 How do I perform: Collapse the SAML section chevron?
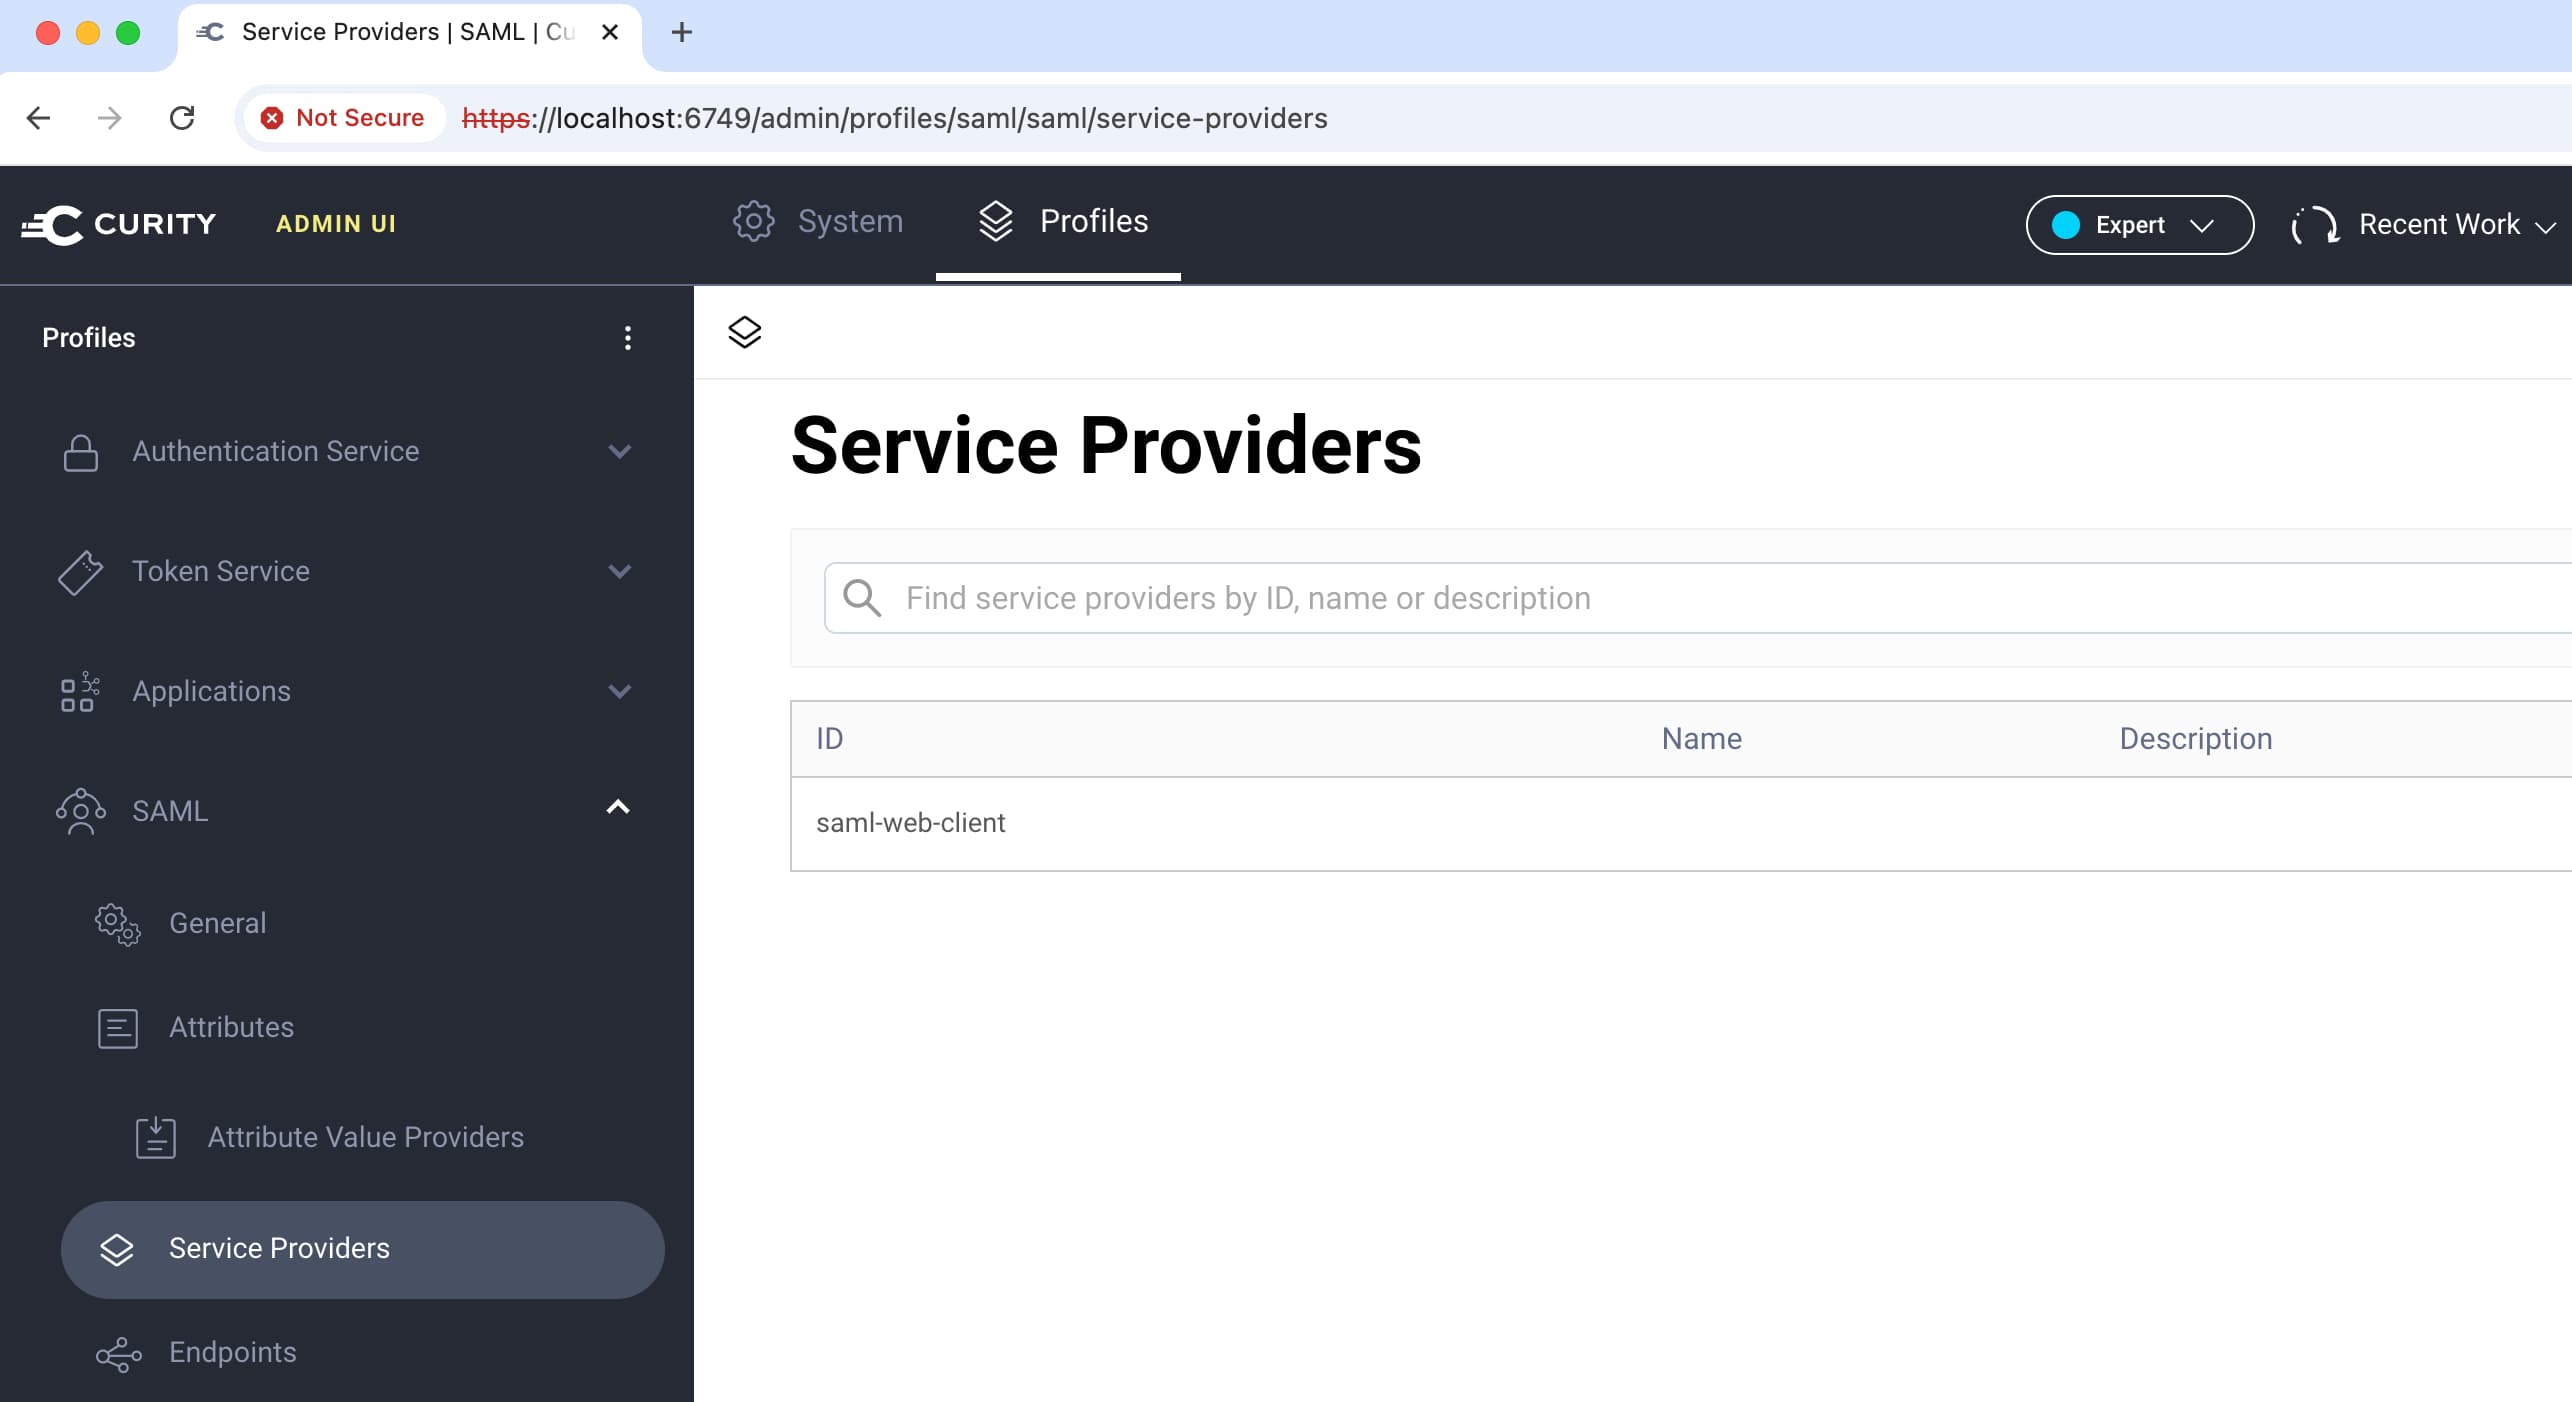point(619,808)
